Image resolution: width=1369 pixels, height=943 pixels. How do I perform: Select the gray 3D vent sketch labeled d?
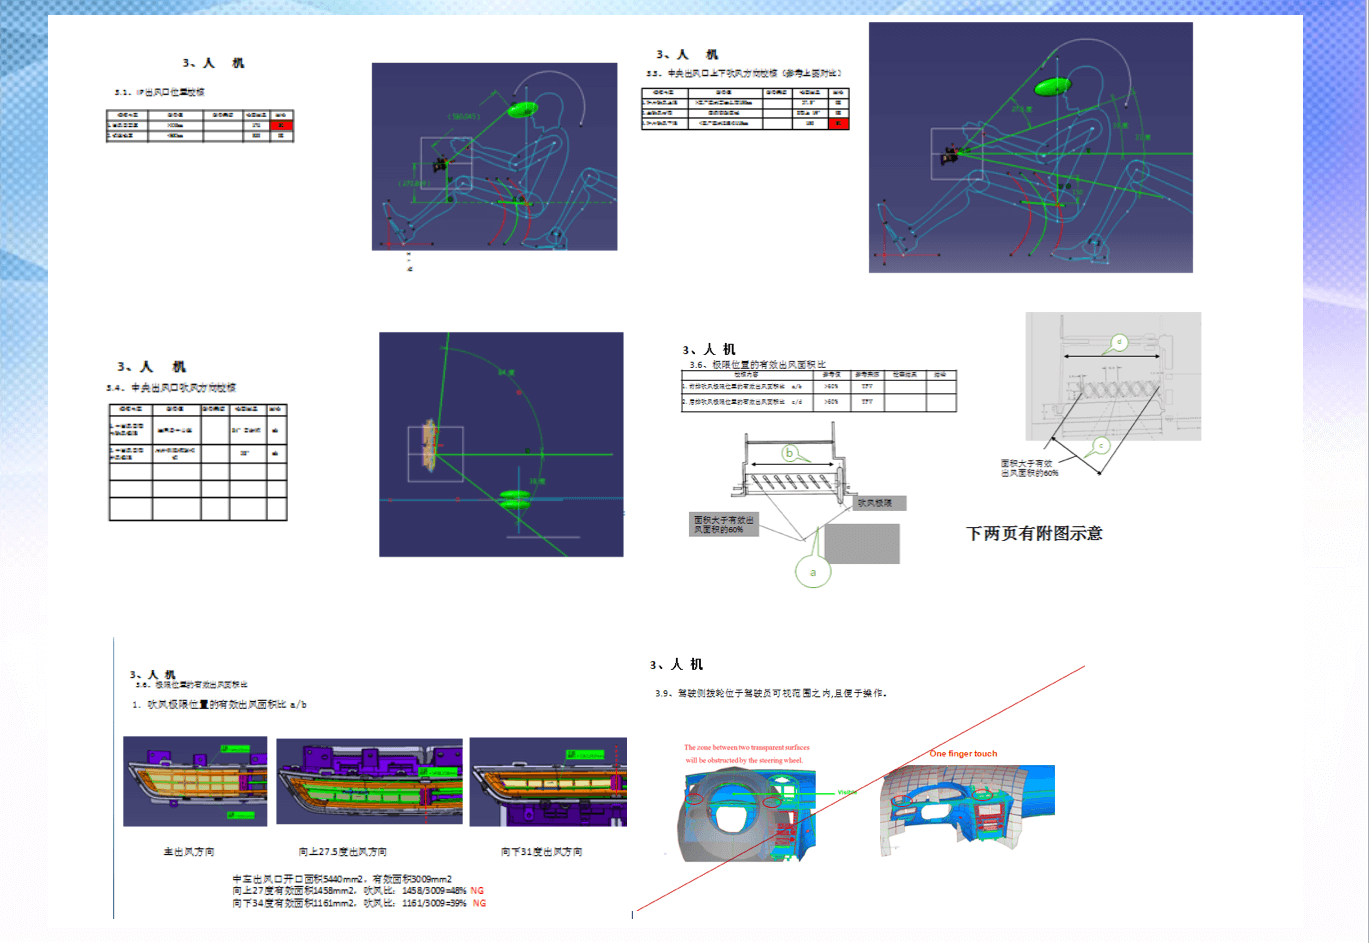click(1113, 376)
